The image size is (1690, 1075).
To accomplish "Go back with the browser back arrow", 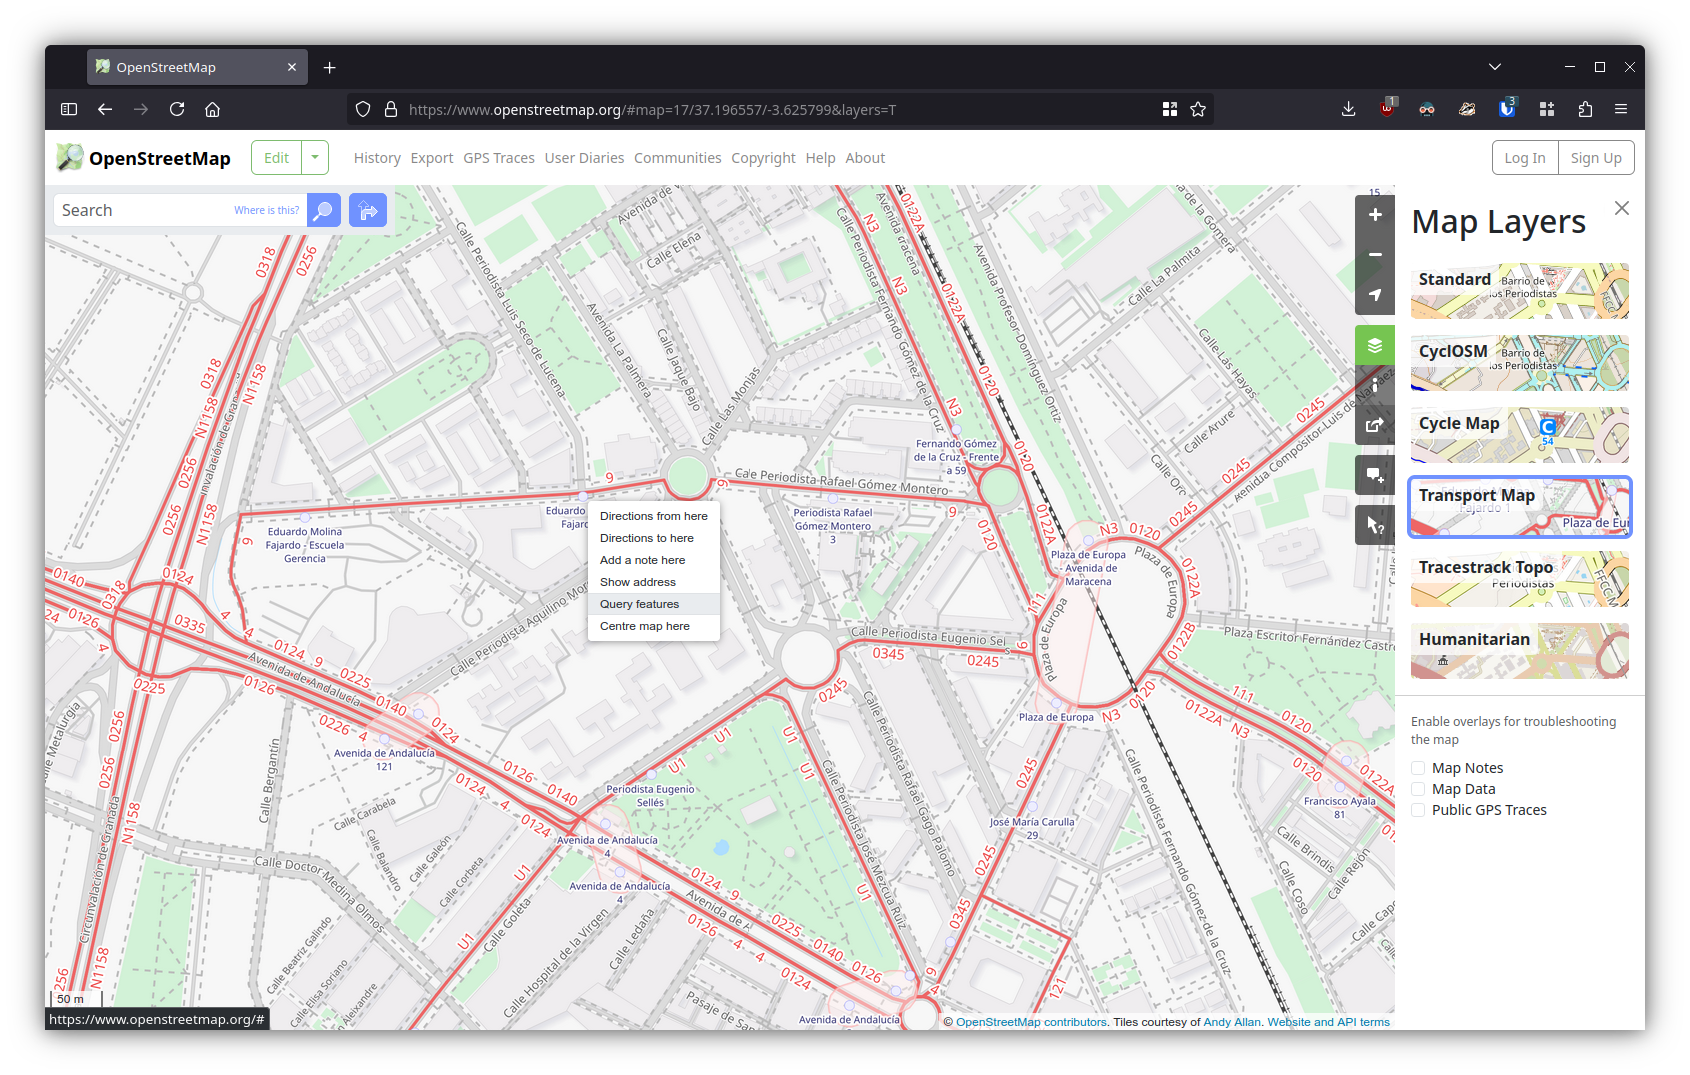I will click(x=105, y=109).
